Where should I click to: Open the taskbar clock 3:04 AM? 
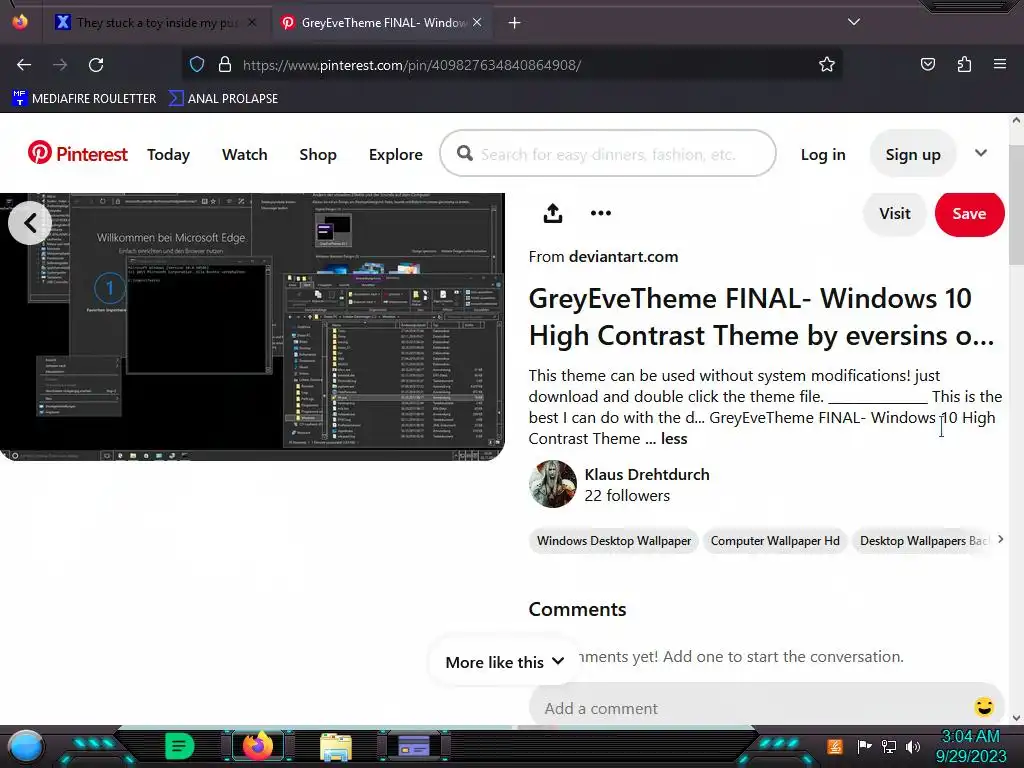pyautogui.click(x=970, y=746)
